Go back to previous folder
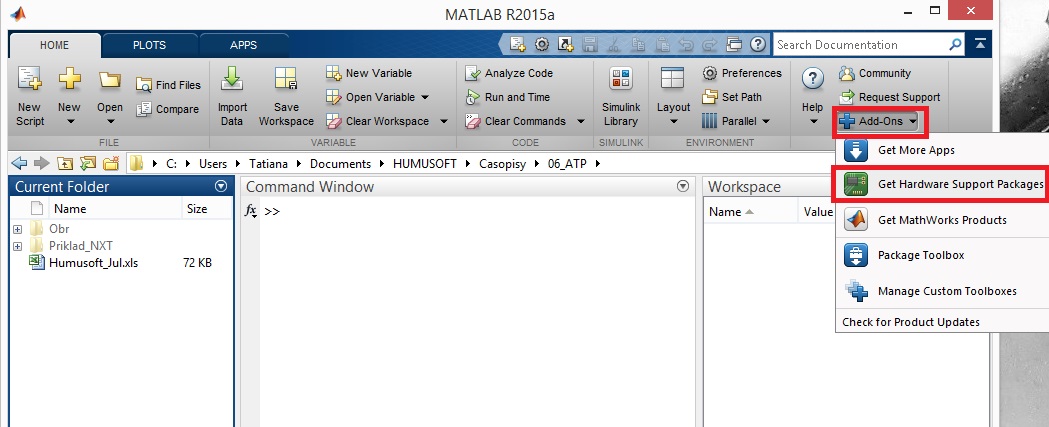This screenshot has height=427, width=1049. click(x=19, y=163)
